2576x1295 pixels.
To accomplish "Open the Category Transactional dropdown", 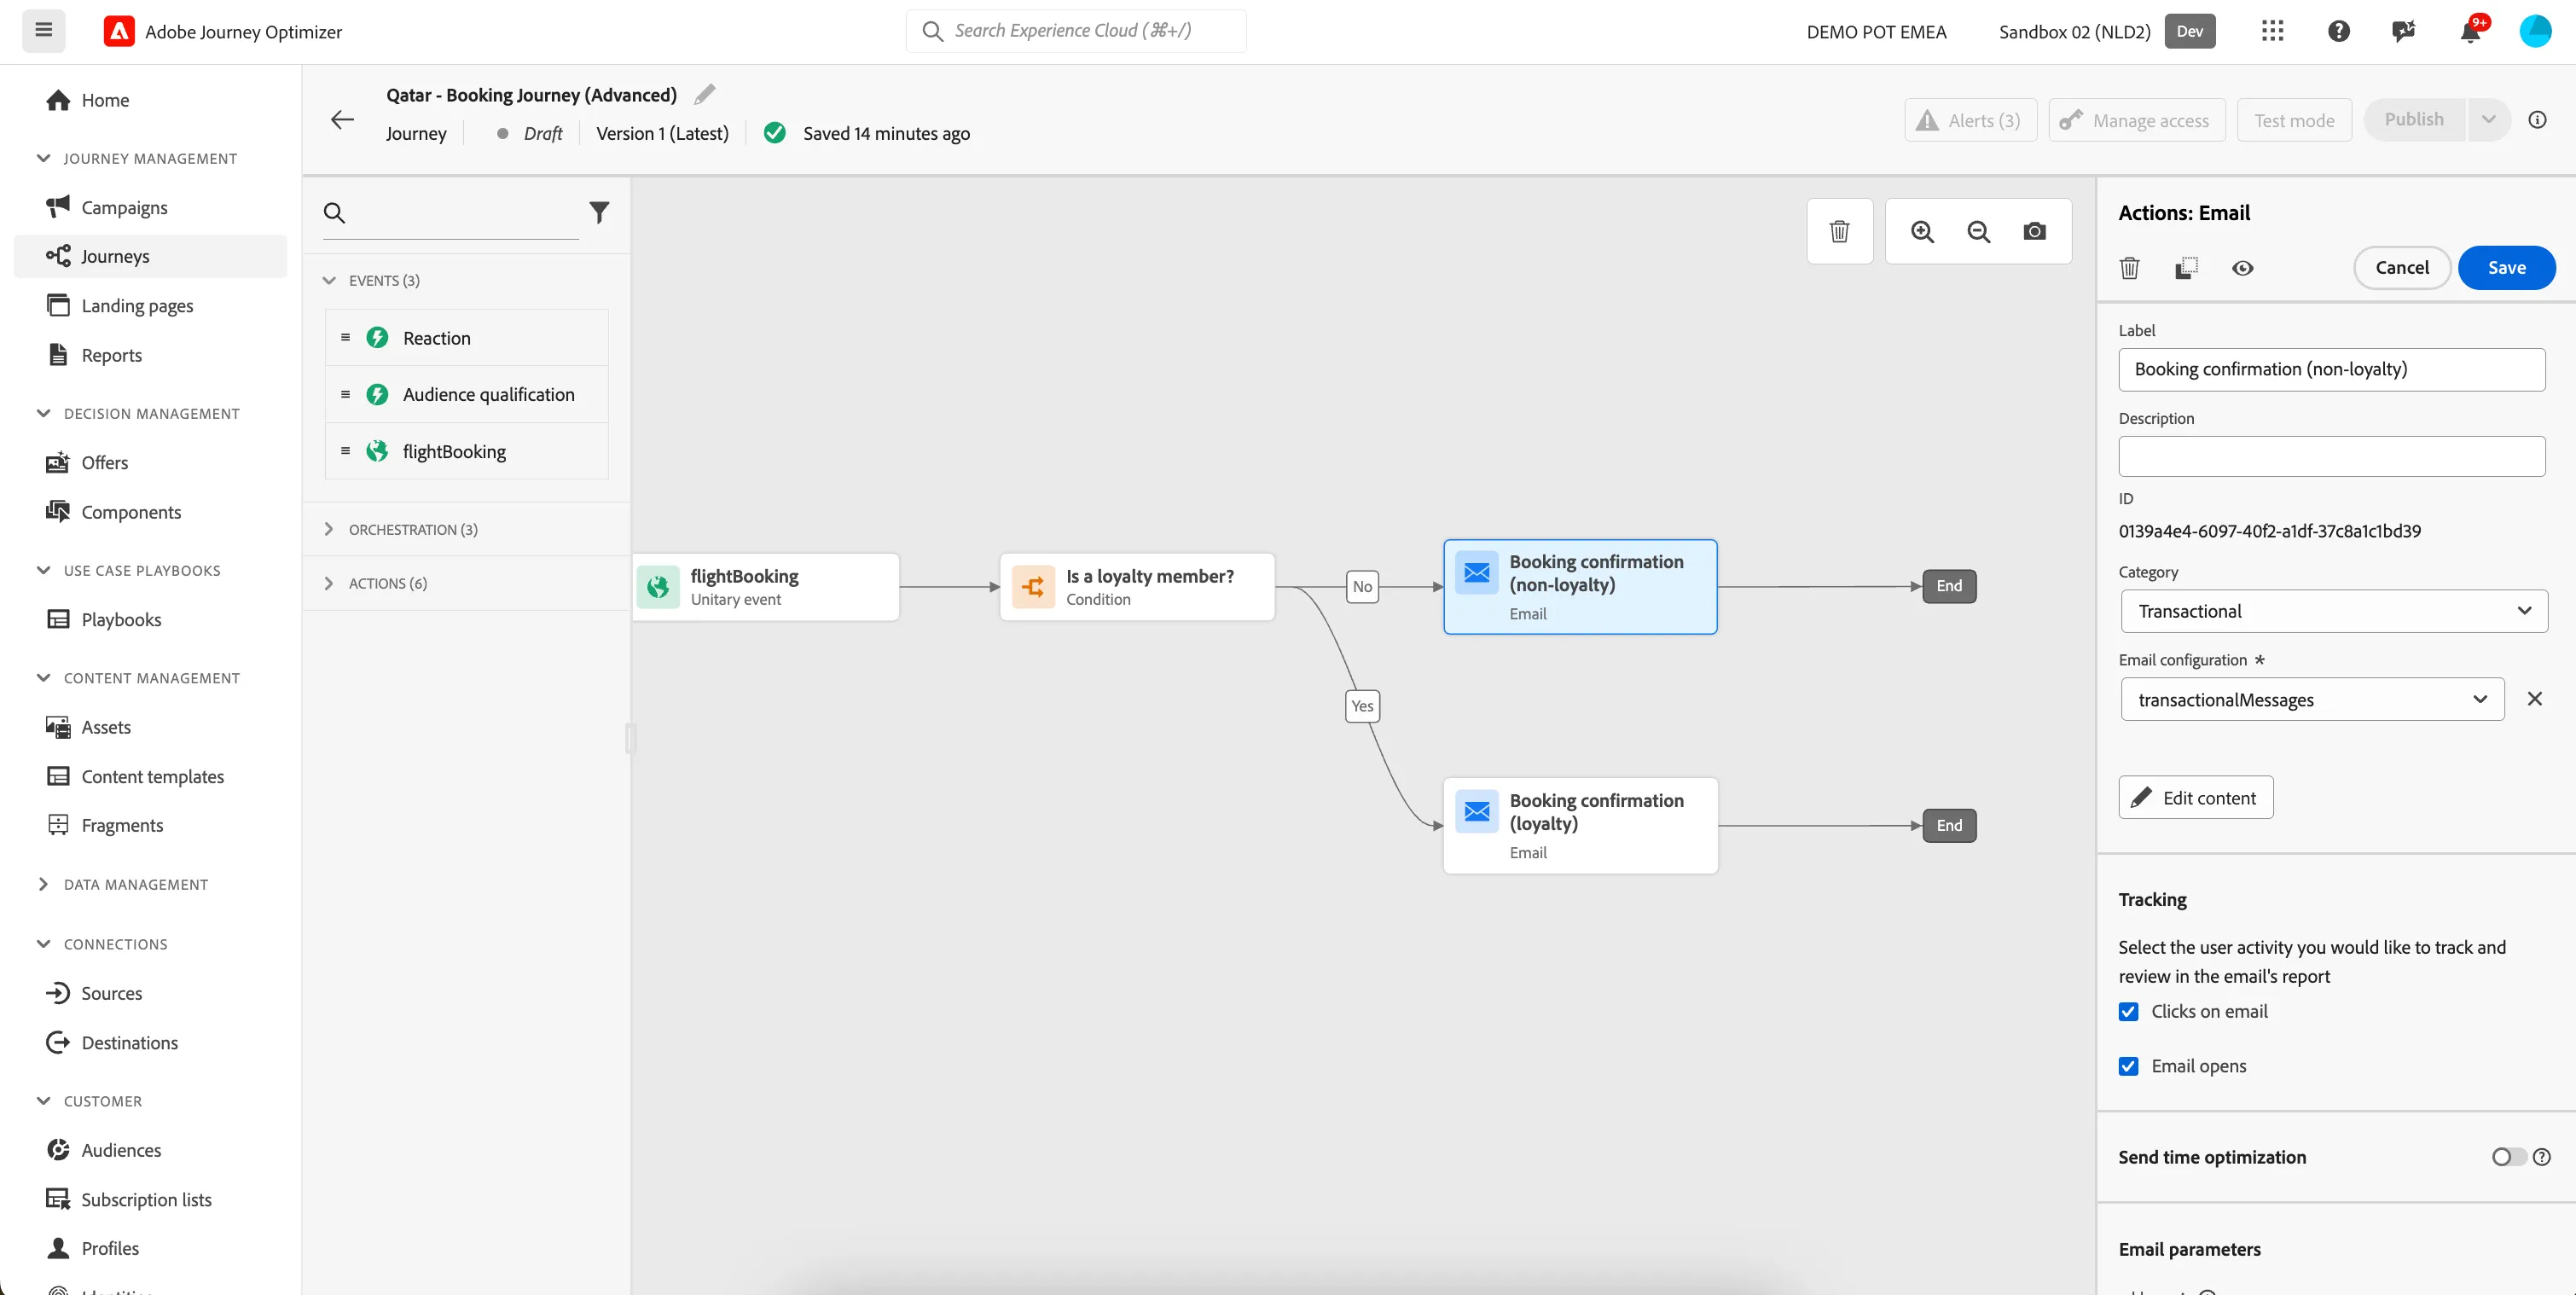I will click(x=2334, y=611).
